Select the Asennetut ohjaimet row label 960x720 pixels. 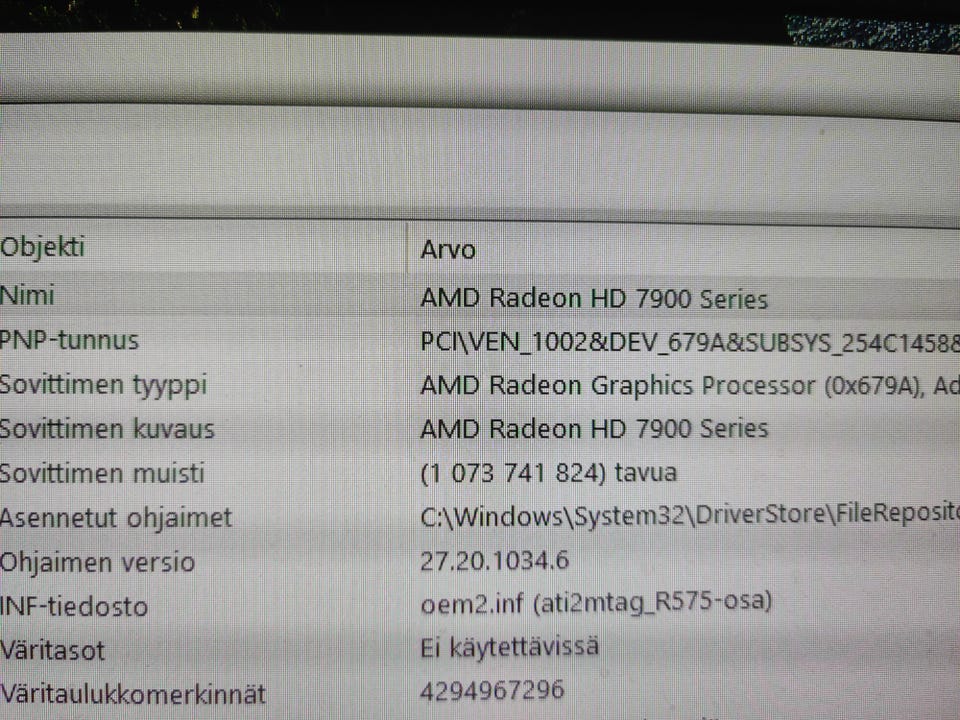[116, 518]
